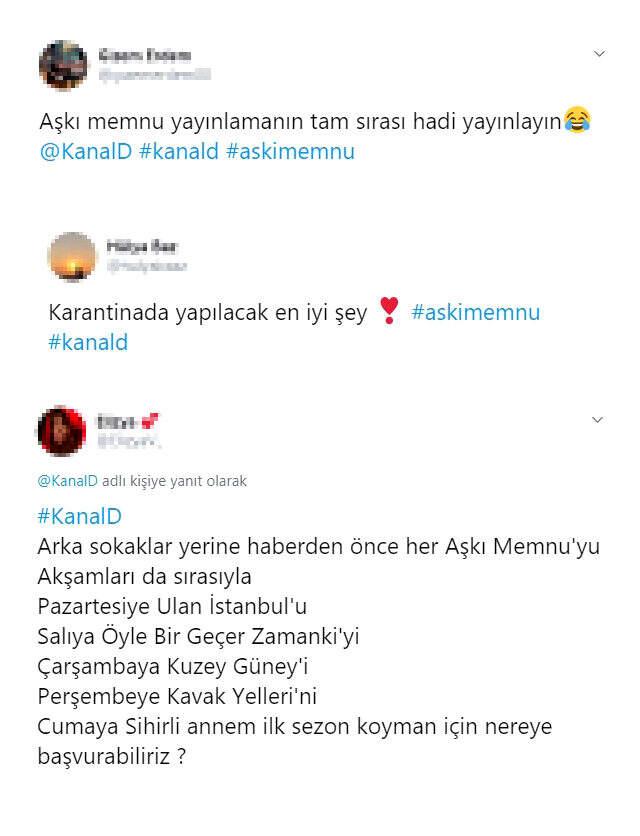640x836 pixels.
Task: Expand the first tweet's options chevron
Action: [599, 53]
